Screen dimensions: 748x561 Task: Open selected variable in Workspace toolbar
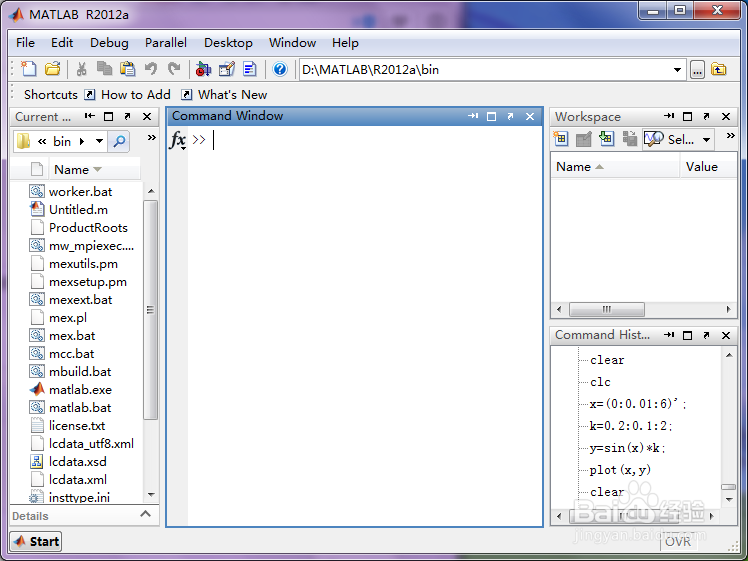pyautogui.click(x=583, y=139)
